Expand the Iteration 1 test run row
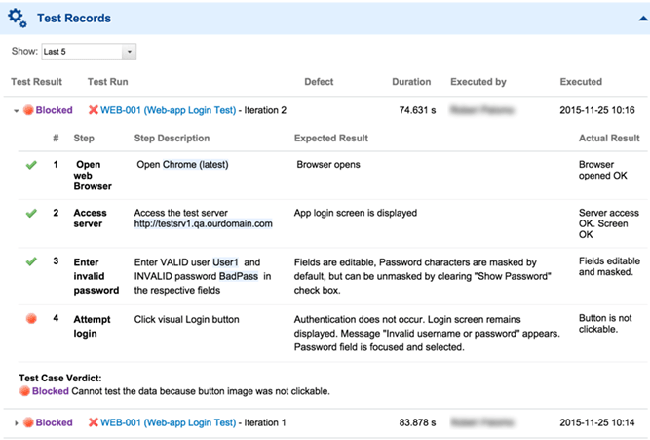 click(16, 423)
